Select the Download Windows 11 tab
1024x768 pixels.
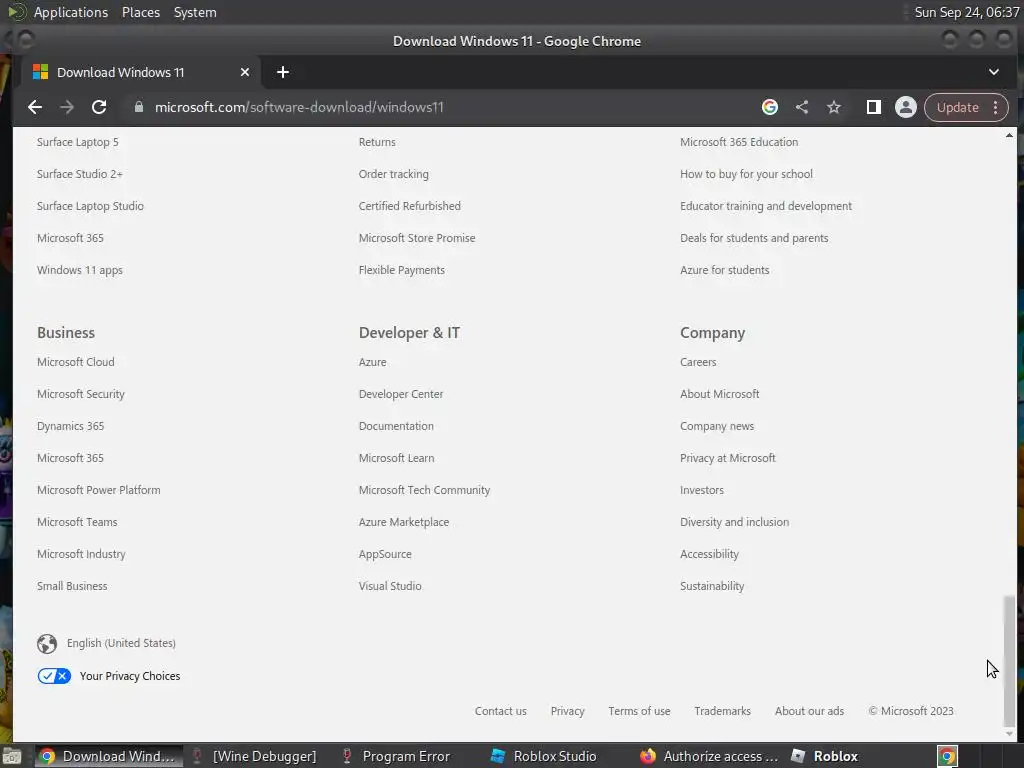point(140,72)
